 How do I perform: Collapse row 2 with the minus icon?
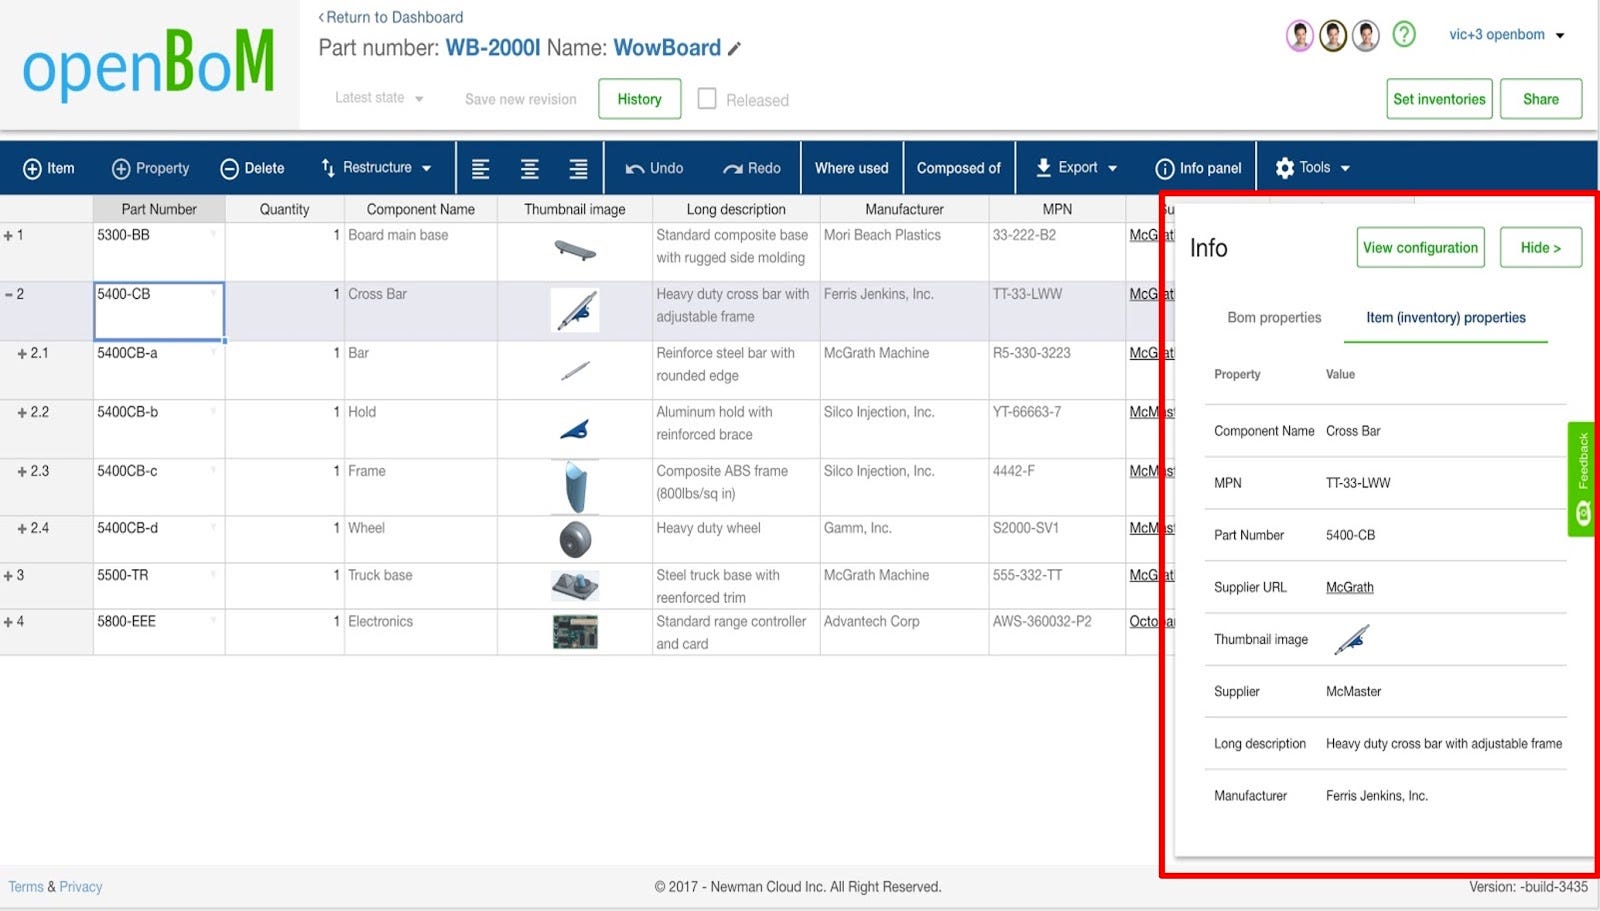[8, 295]
